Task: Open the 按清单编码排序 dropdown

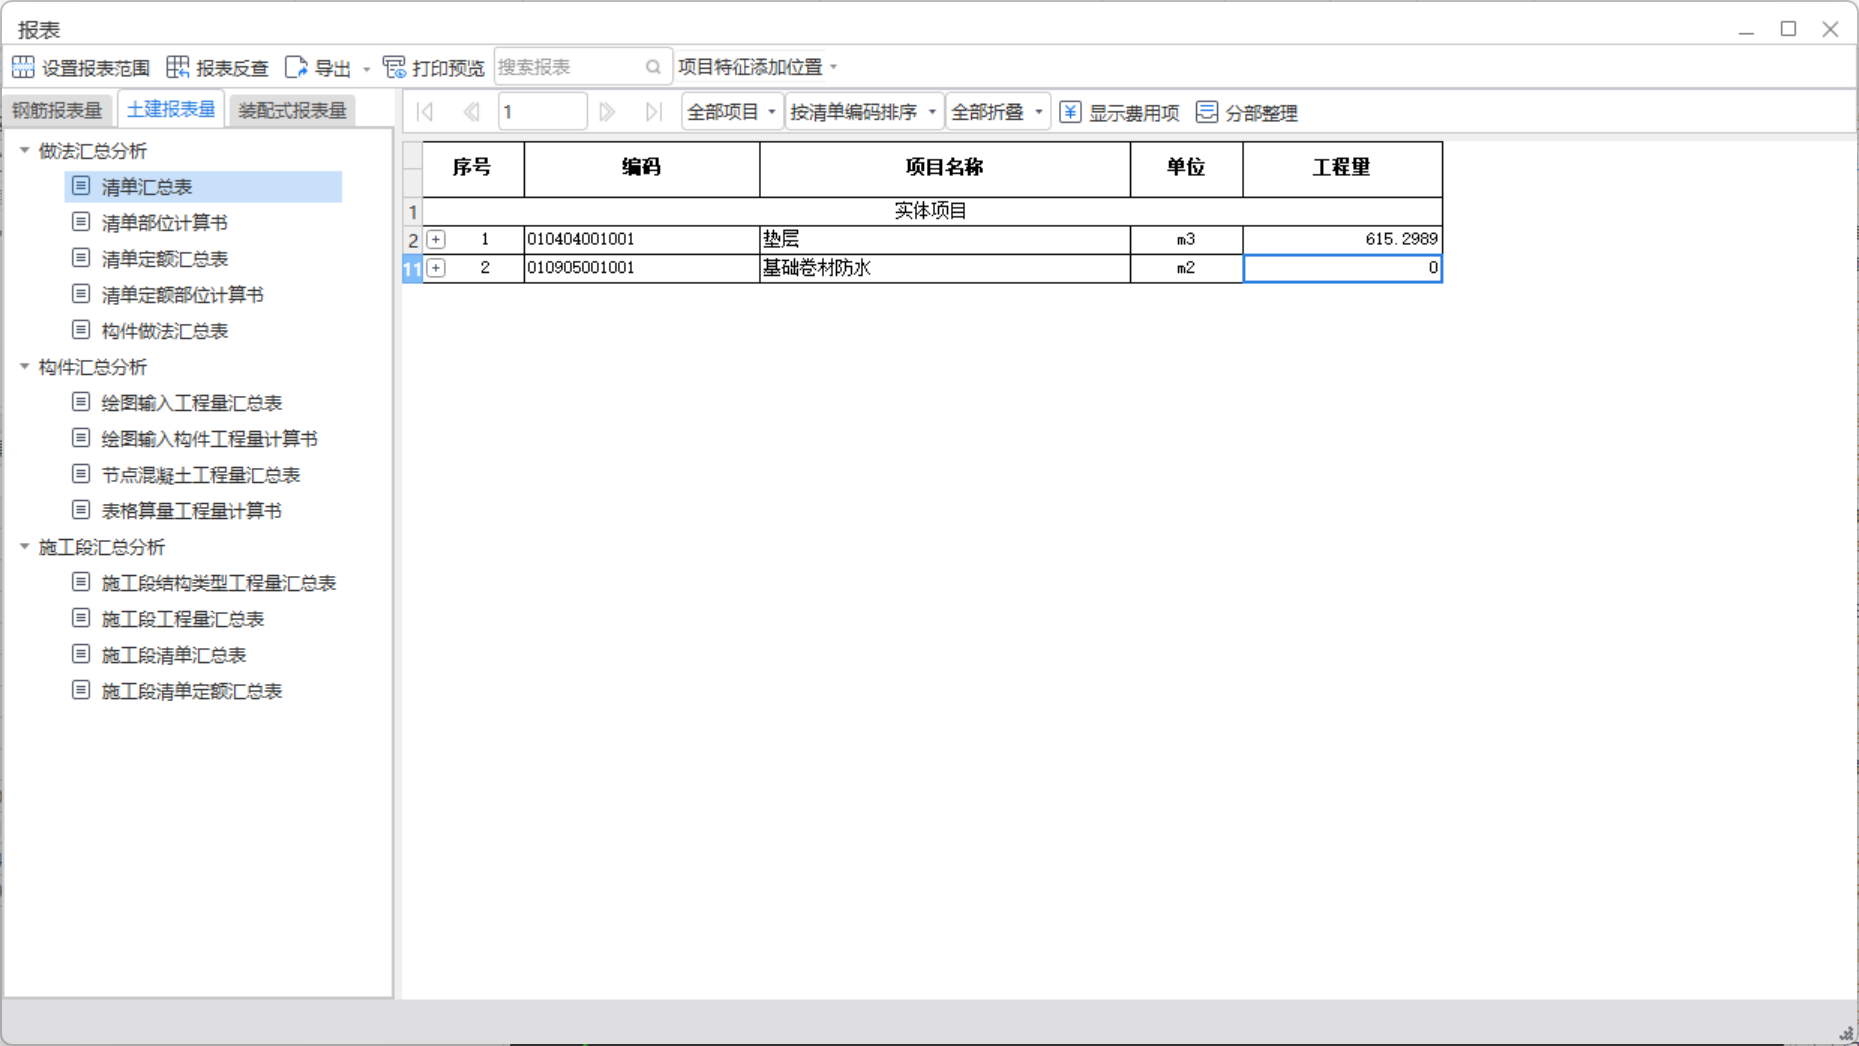Action: pos(863,112)
